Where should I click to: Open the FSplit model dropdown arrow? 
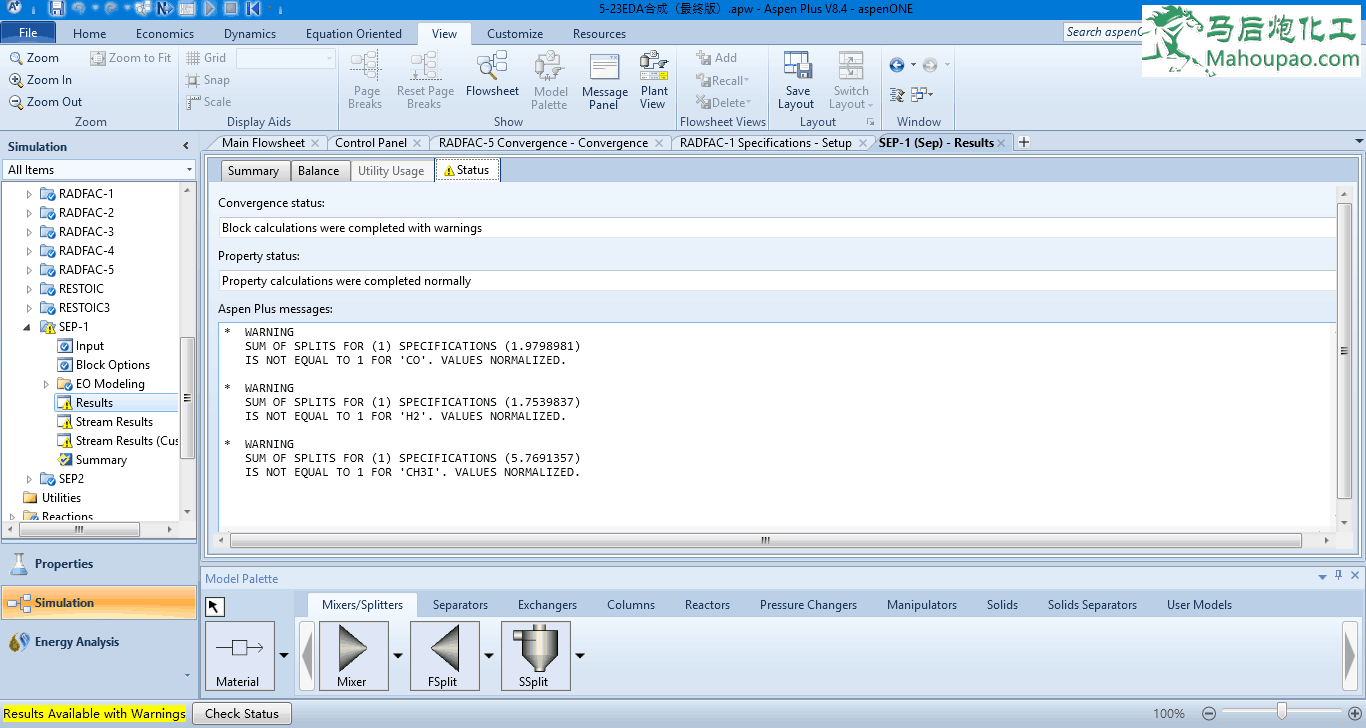[x=489, y=656]
